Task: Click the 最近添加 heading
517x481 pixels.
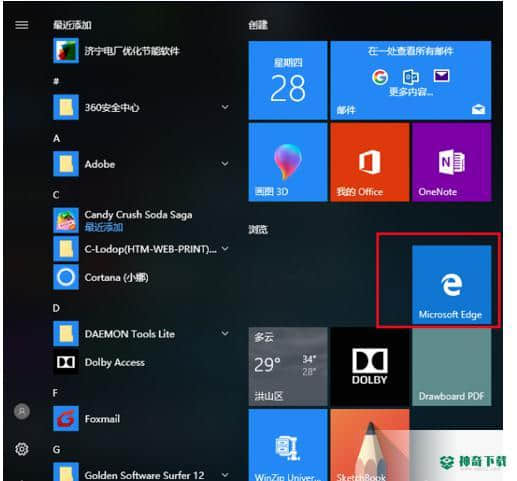Action: 72,25
